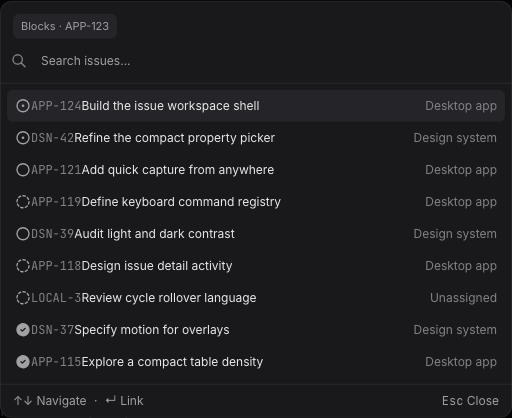Click the return-key Link icon

point(111,400)
